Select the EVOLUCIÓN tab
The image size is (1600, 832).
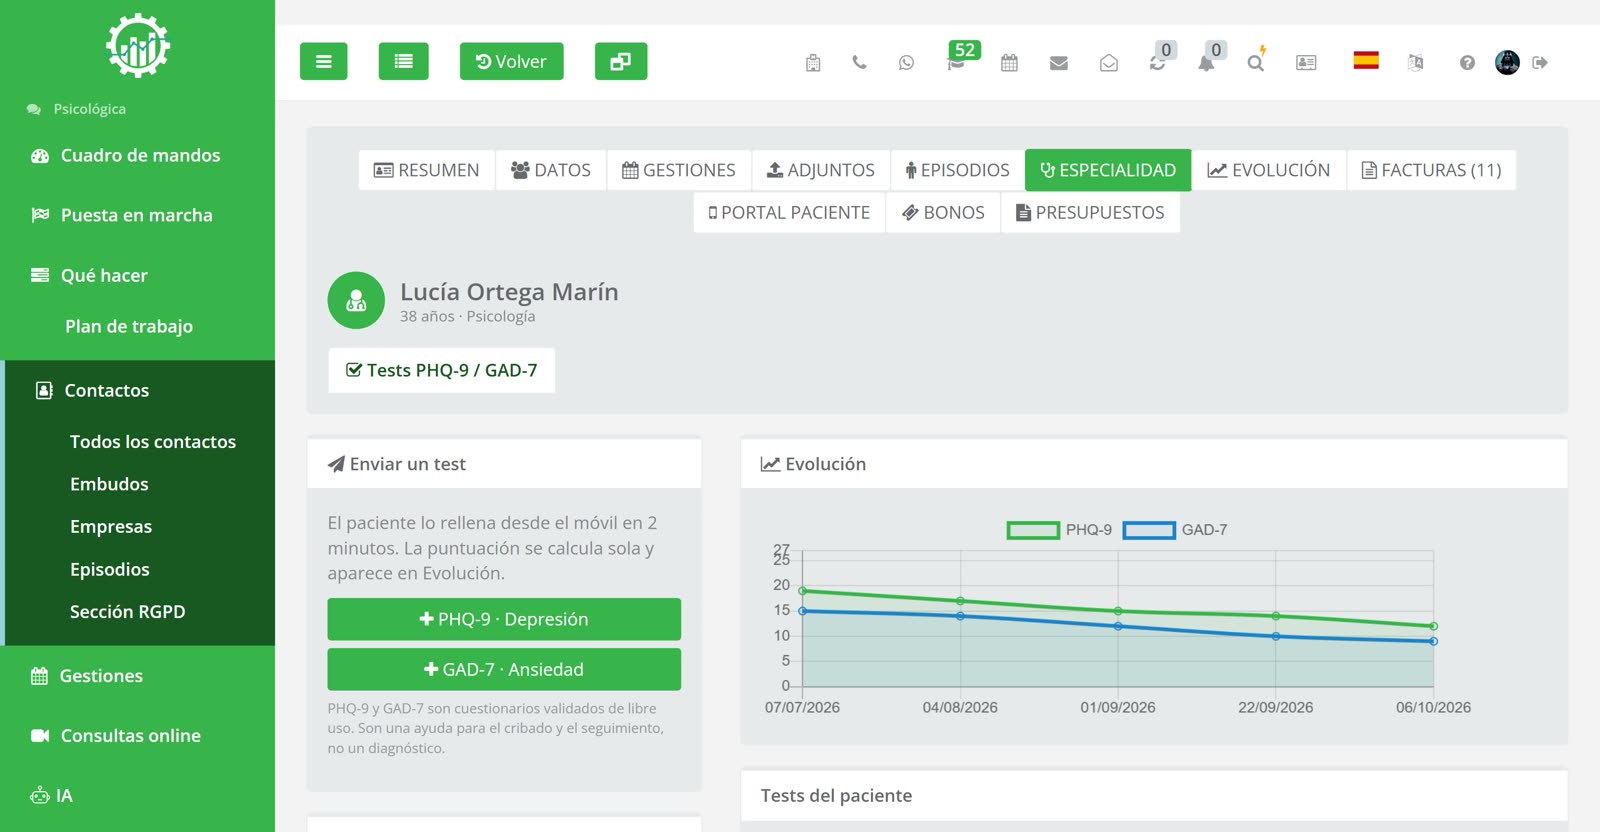click(x=1269, y=170)
